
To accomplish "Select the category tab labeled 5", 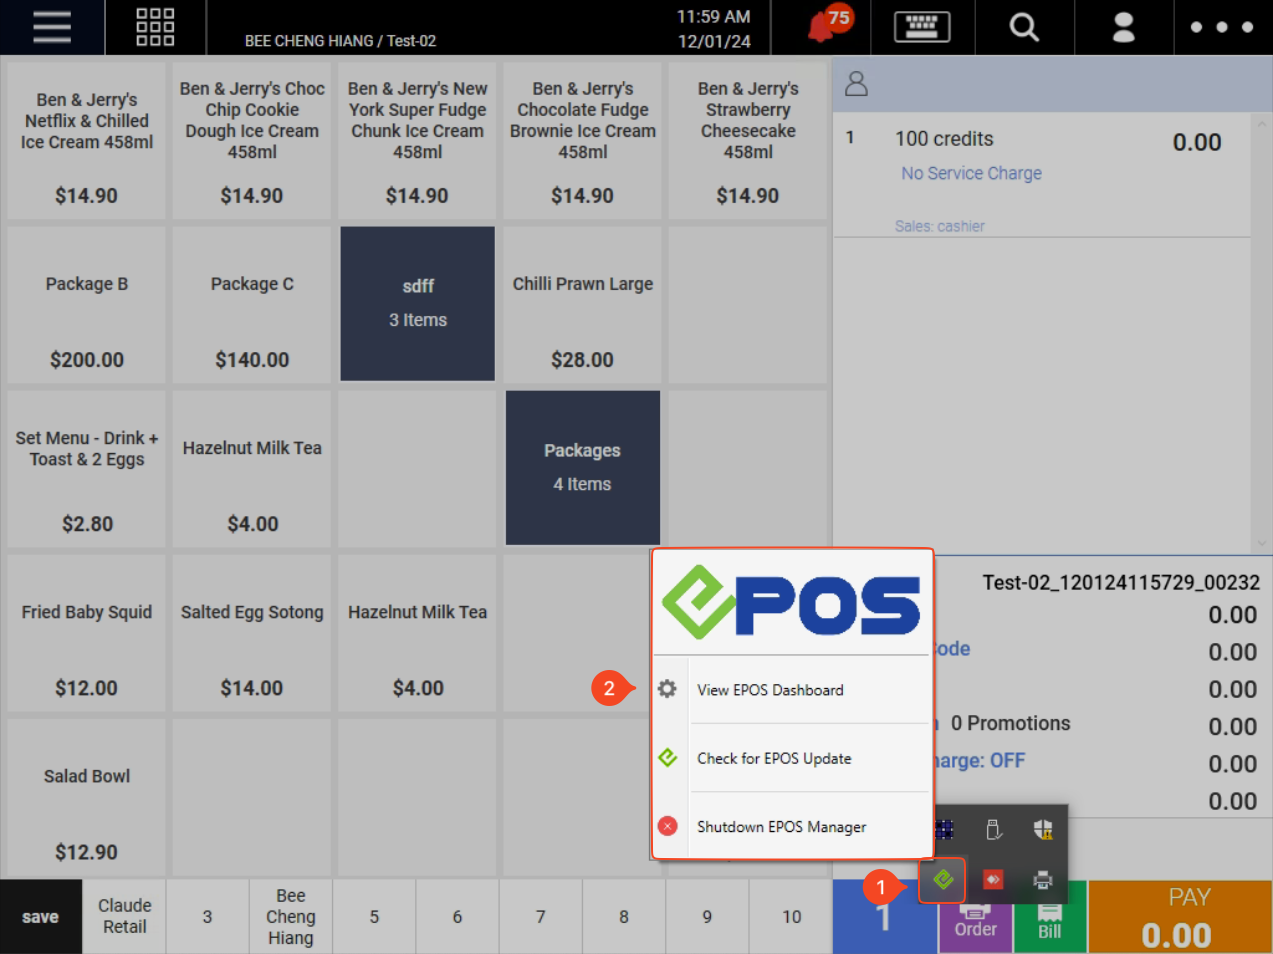I will point(374,917).
